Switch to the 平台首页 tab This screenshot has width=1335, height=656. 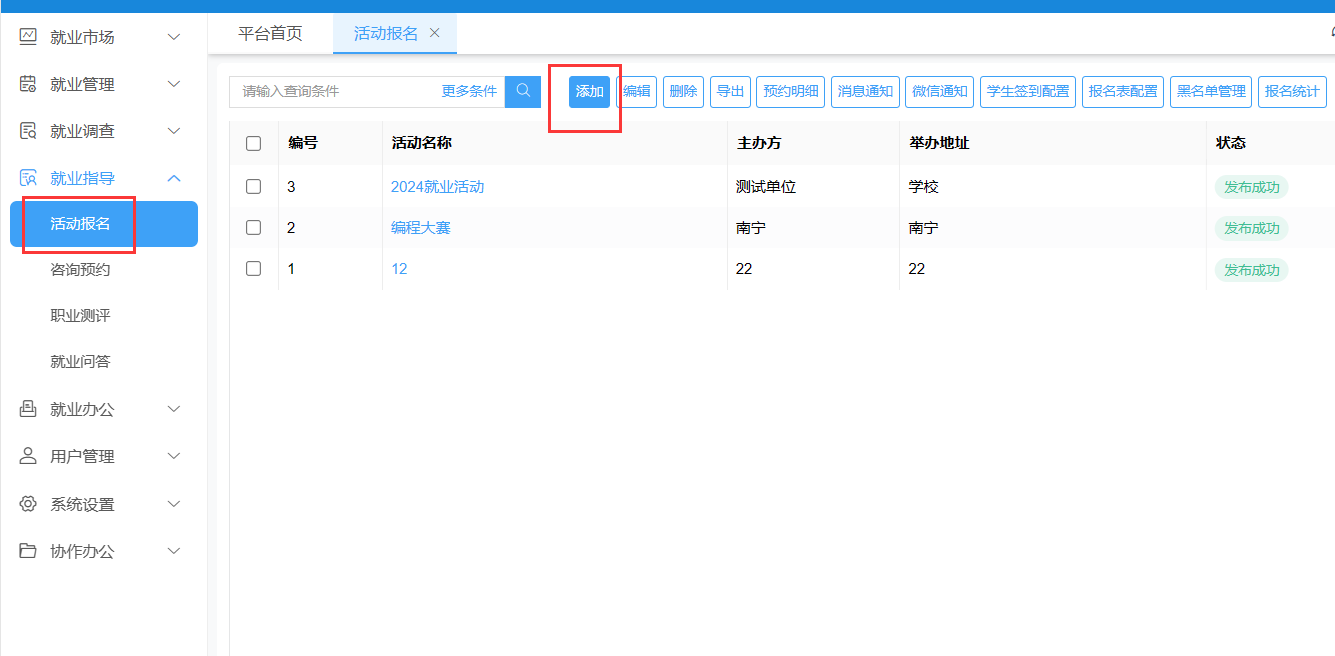pyautogui.click(x=270, y=33)
